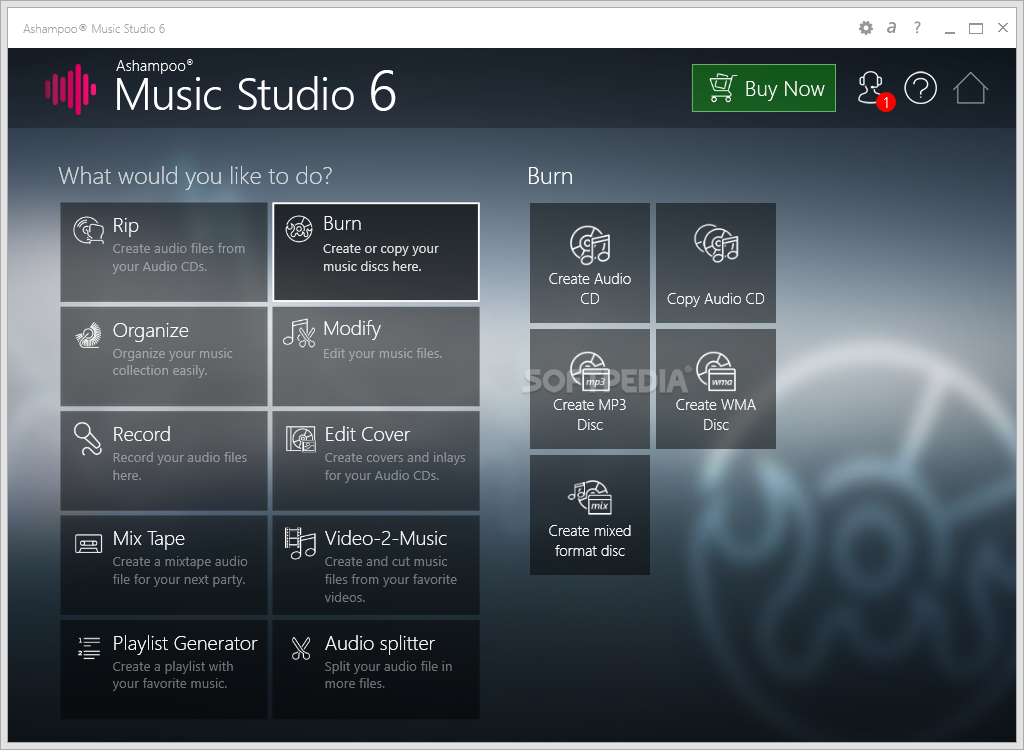Click 'Create or copy your music discs here.' text
The image size is (1024, 750).
coord(381,257)
